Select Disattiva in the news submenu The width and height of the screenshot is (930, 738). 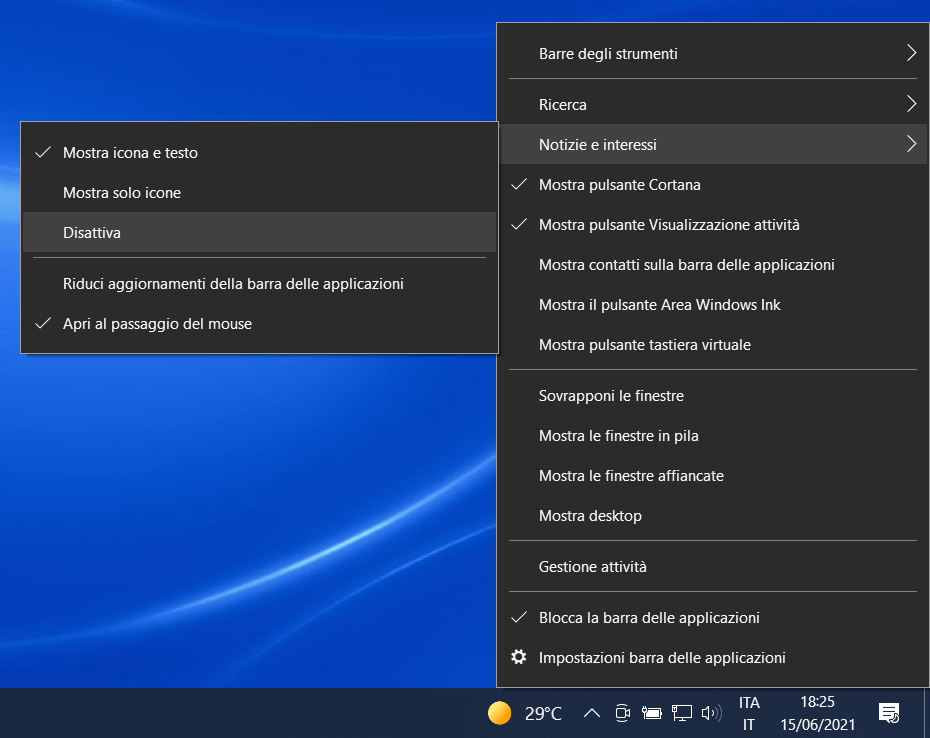[92, 232]
